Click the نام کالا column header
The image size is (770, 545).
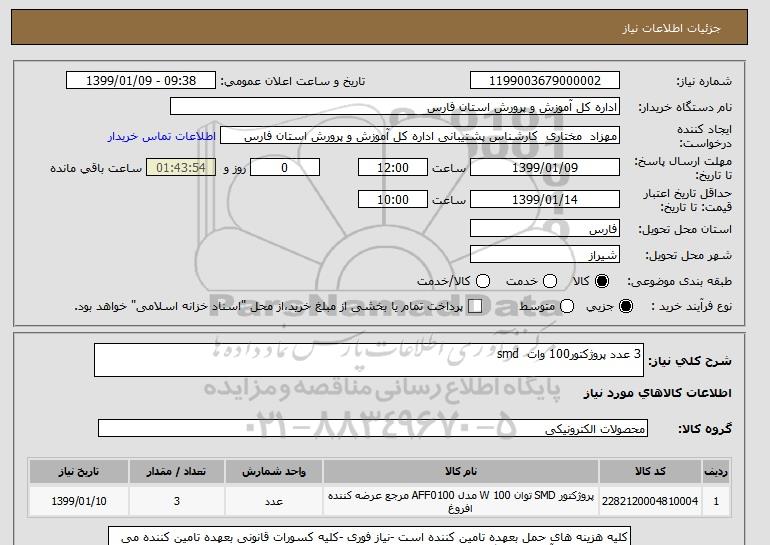point(461,471)
